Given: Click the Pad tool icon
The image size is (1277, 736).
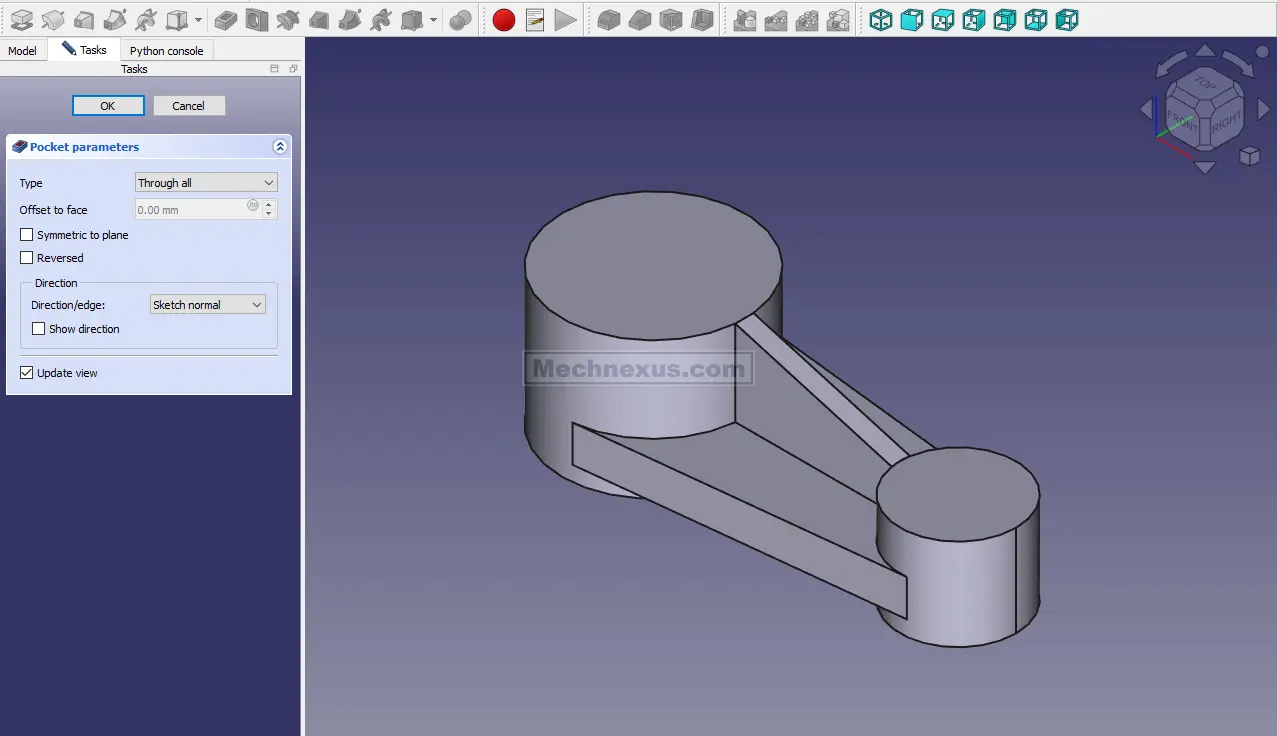Looking at the screenshot, I should tap(21, 20).
